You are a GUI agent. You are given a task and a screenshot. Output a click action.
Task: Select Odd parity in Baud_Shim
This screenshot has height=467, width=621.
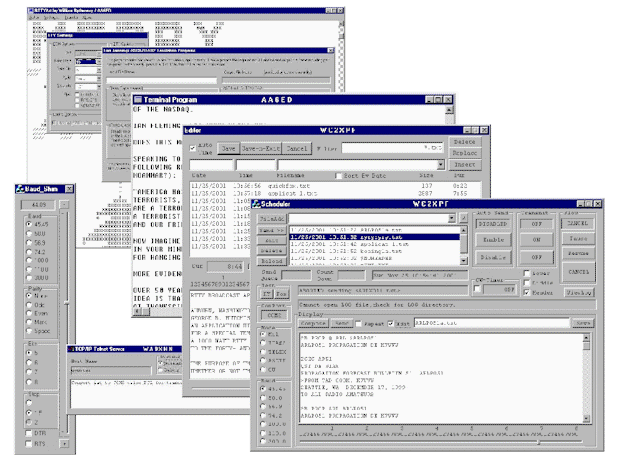29,305
